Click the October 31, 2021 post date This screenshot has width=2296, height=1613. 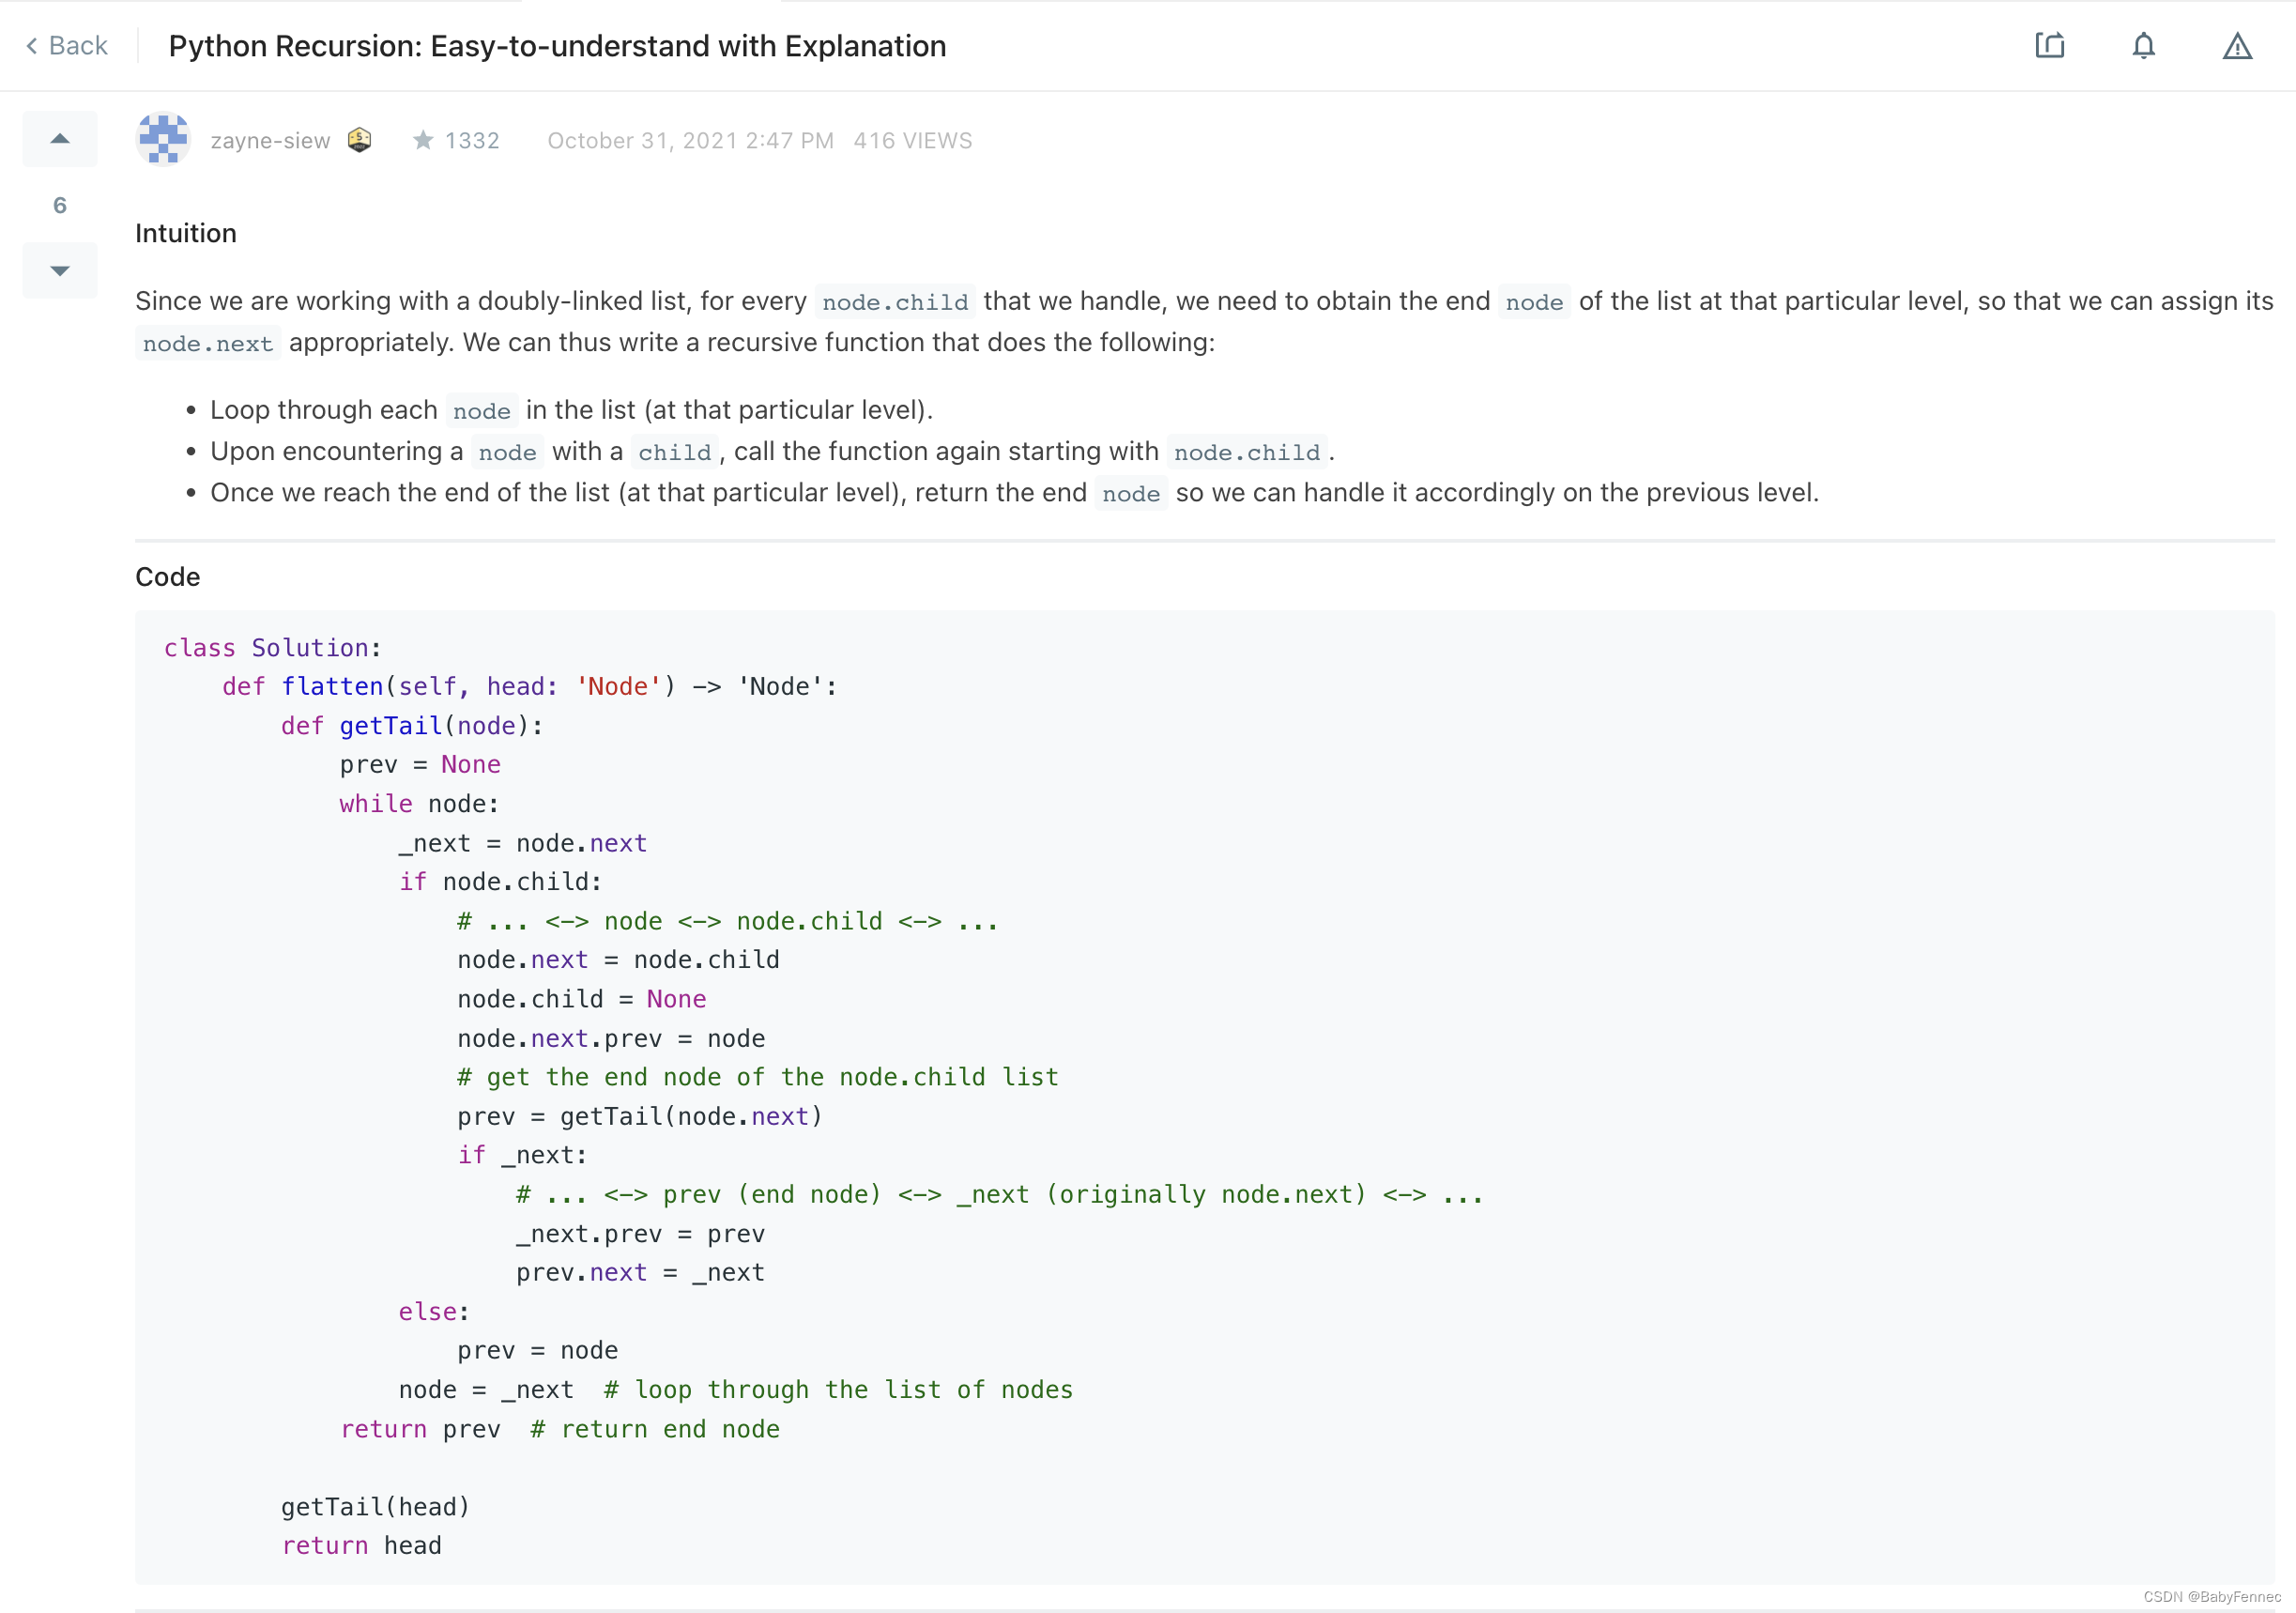click(x=690, y=141)
